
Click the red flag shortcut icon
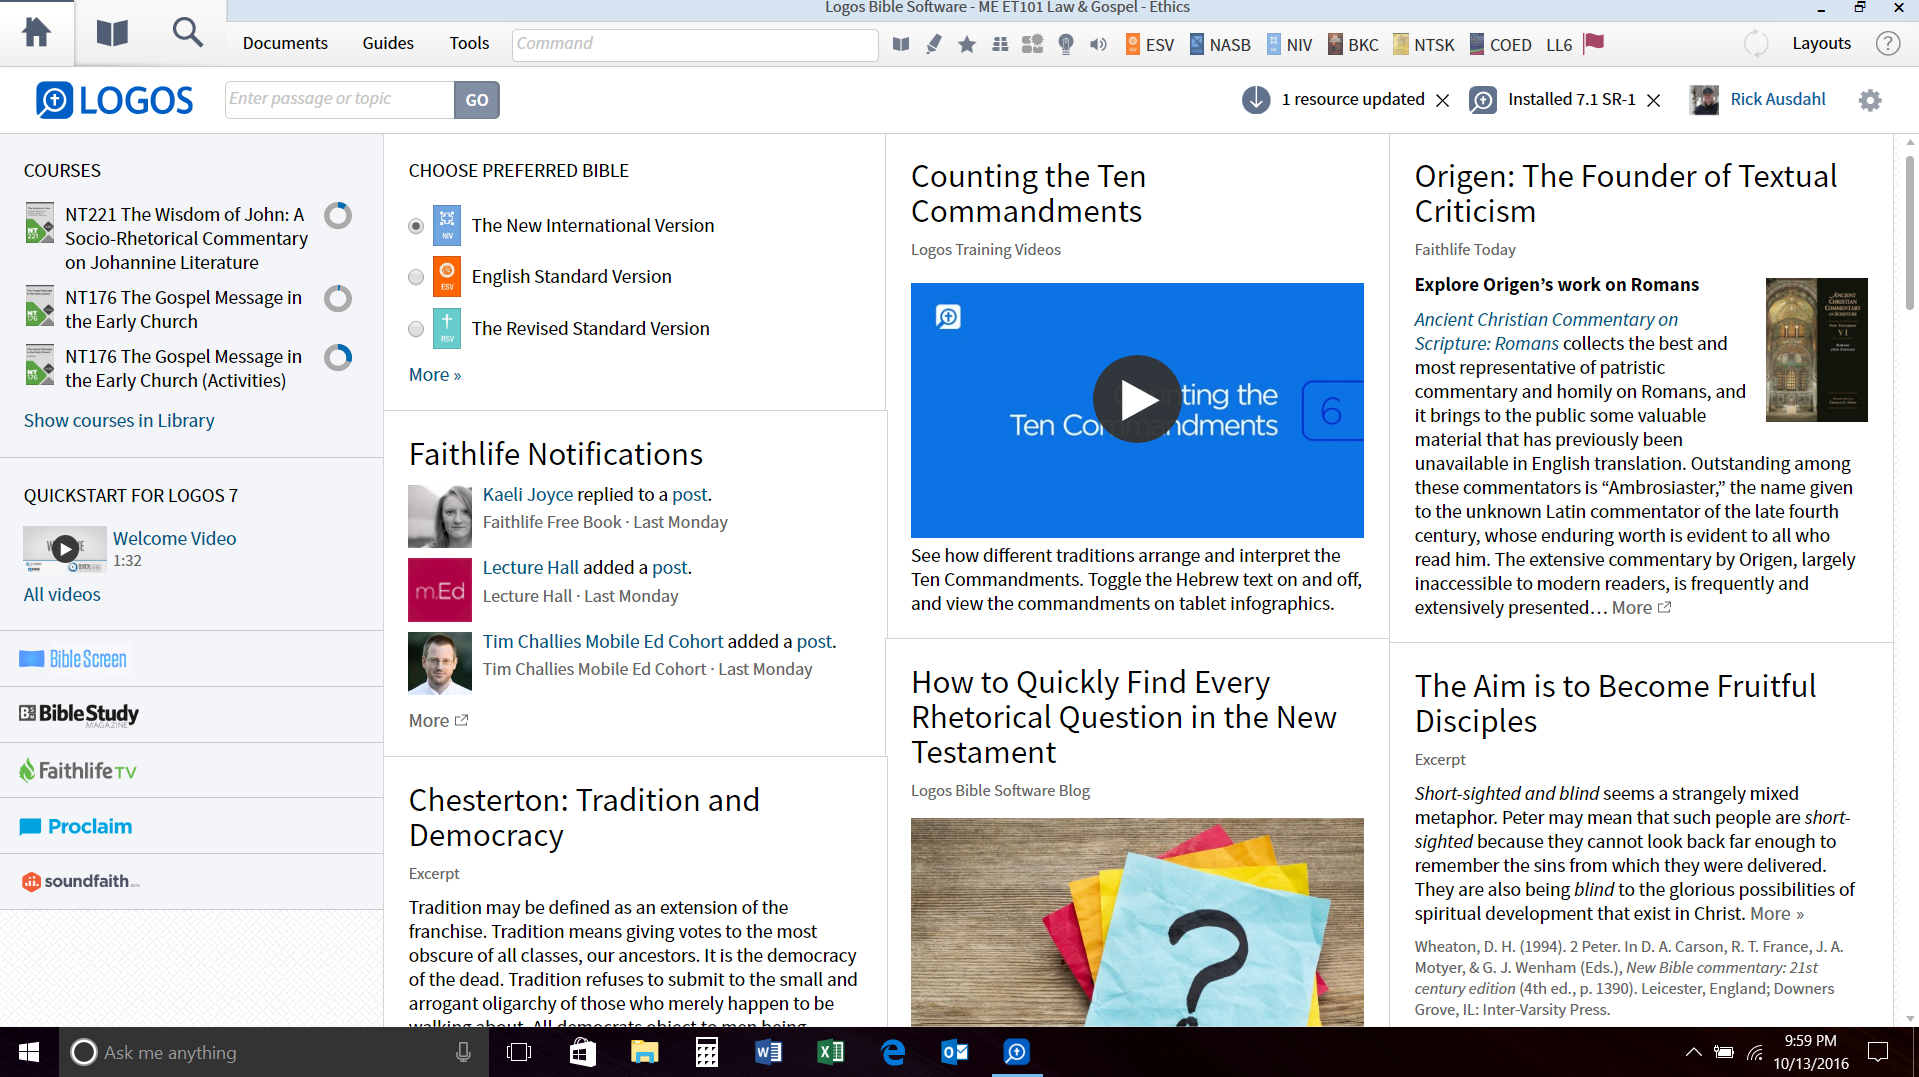[x=1594, y=43]
